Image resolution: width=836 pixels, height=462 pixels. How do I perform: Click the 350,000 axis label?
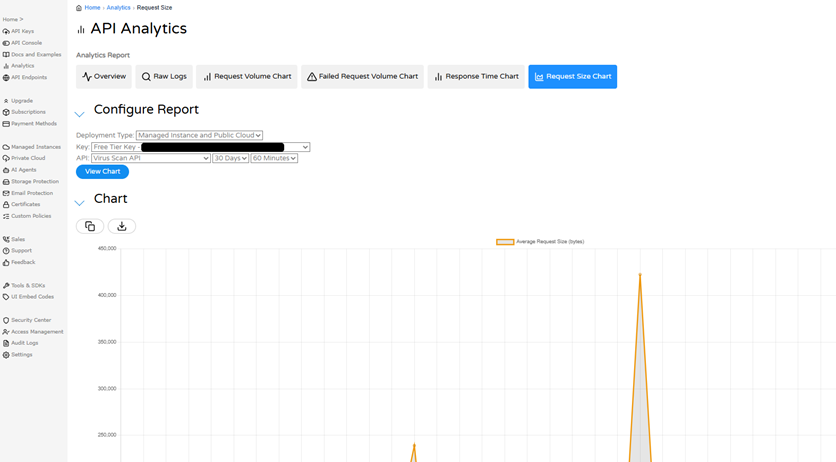coord(107,342)
